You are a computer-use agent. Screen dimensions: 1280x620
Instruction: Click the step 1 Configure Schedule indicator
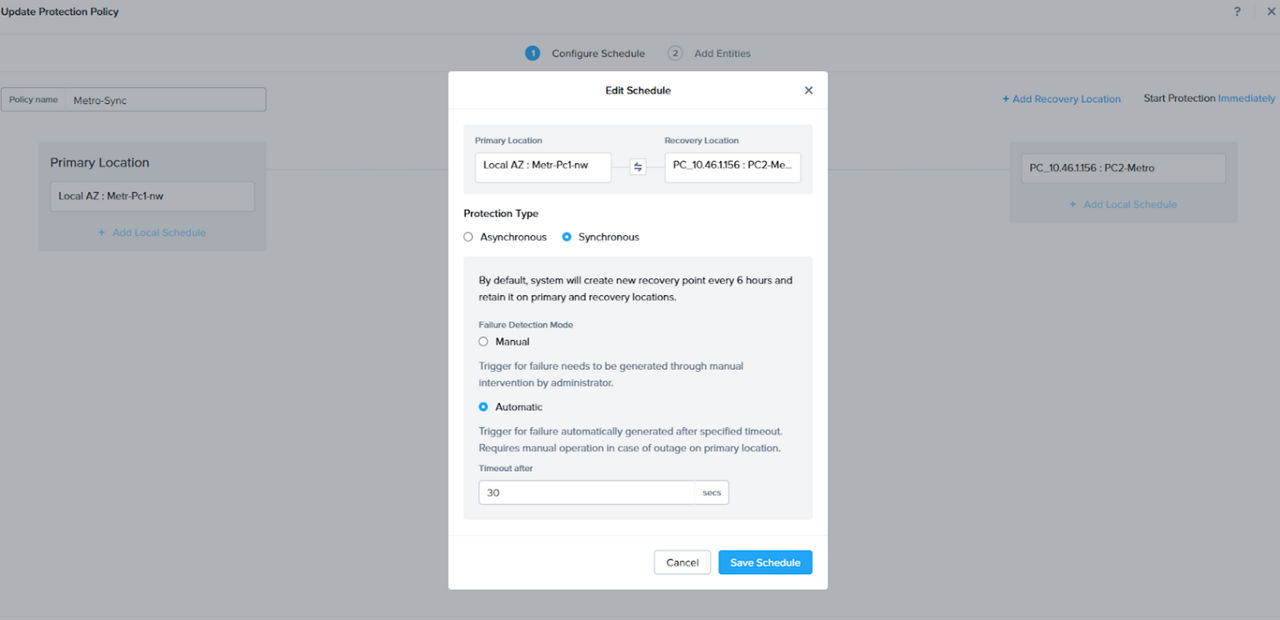(x=532, y=53)
